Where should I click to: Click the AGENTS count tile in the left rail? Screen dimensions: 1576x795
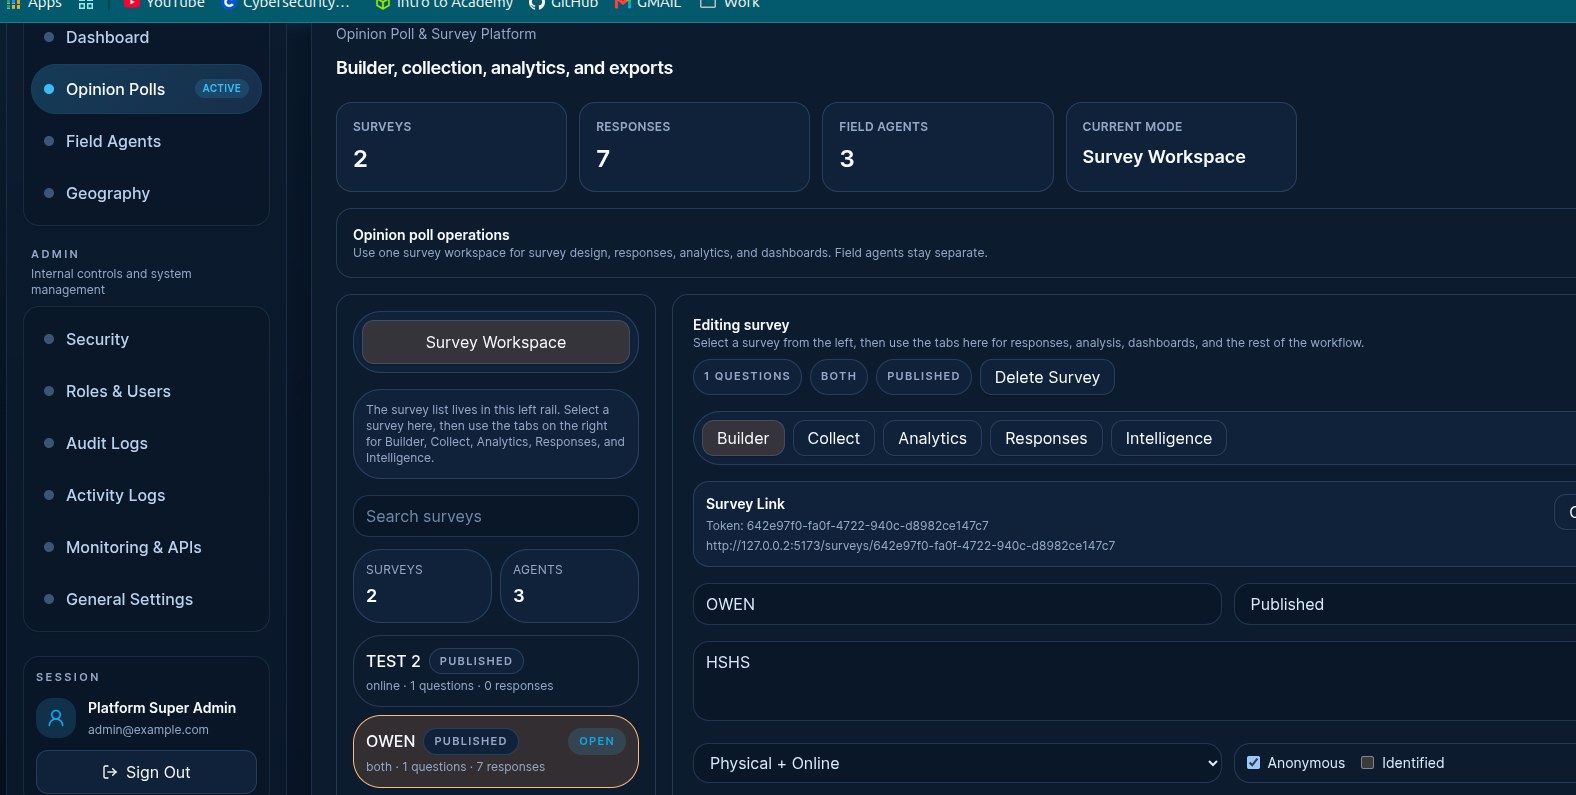click(x=569, y=586)
